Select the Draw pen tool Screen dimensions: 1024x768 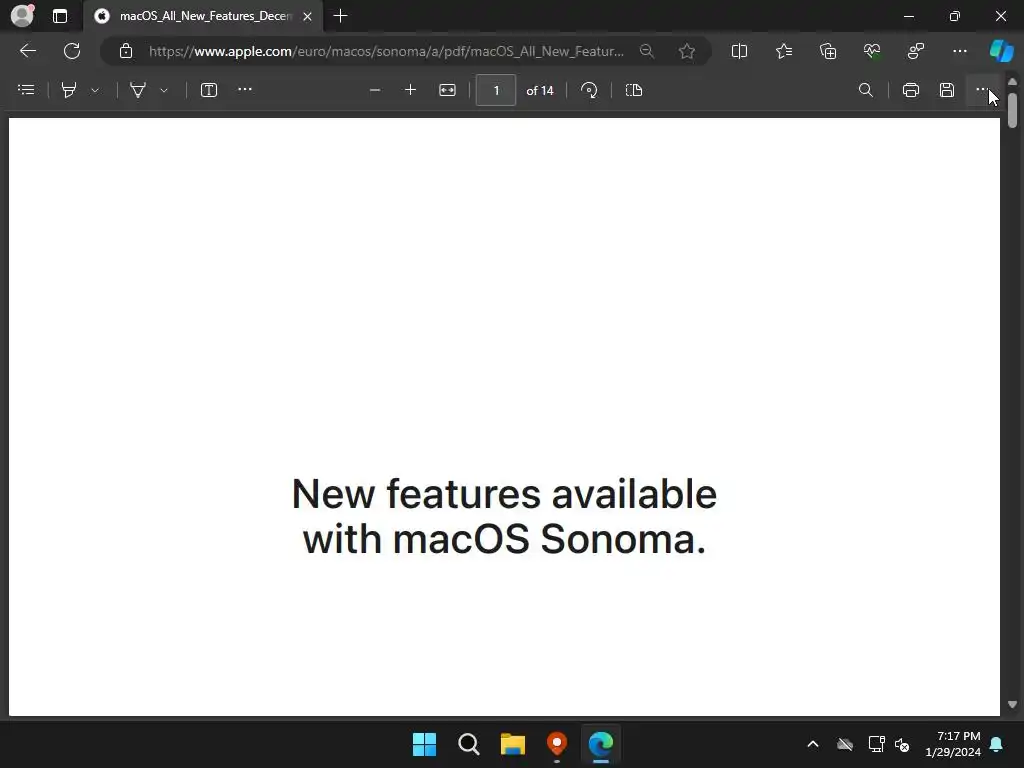(138, 90)
